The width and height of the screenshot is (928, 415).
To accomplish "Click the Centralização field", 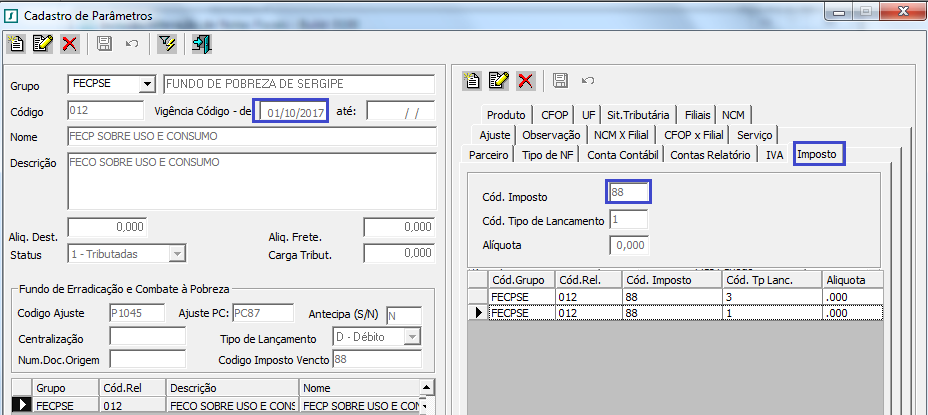I will [147, 336].
